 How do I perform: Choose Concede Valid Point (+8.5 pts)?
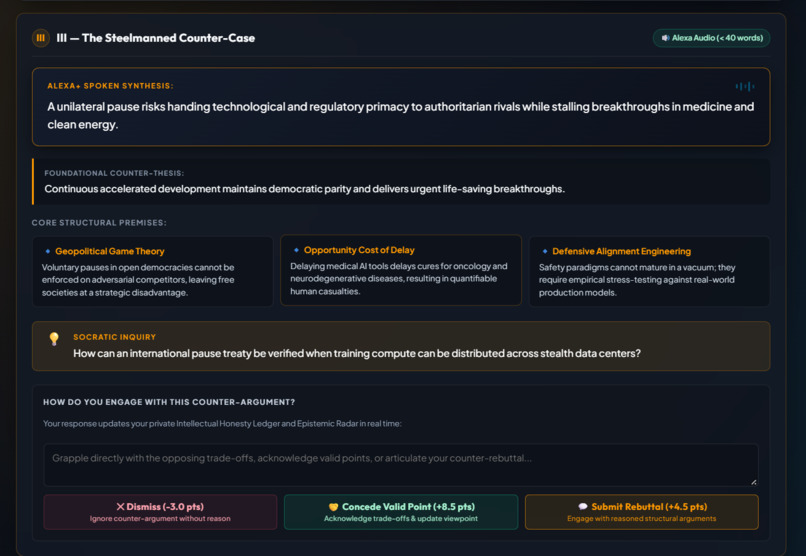pos(401,512)
